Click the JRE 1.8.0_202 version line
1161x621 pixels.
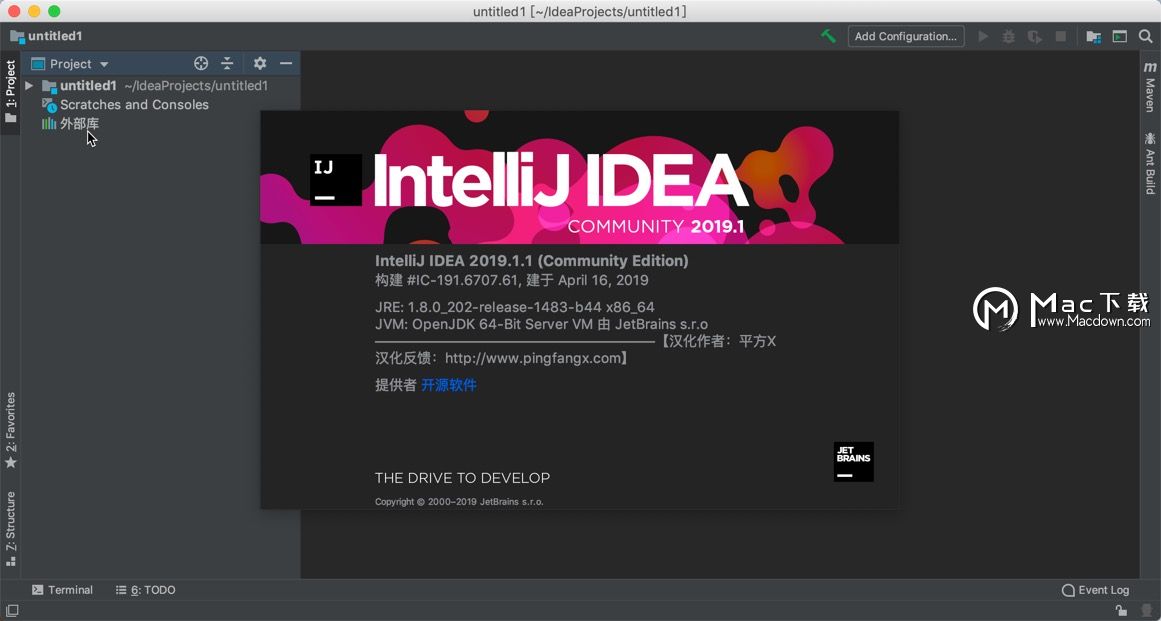[515, 307]
